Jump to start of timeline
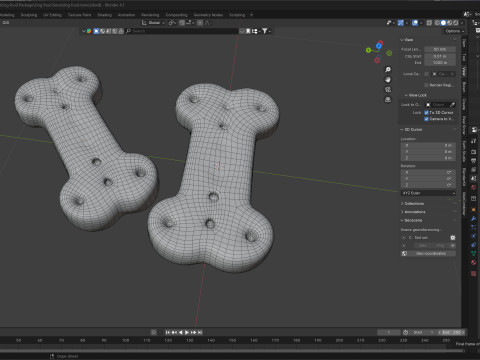The image size is (480, 360). (x=168, y=332)
